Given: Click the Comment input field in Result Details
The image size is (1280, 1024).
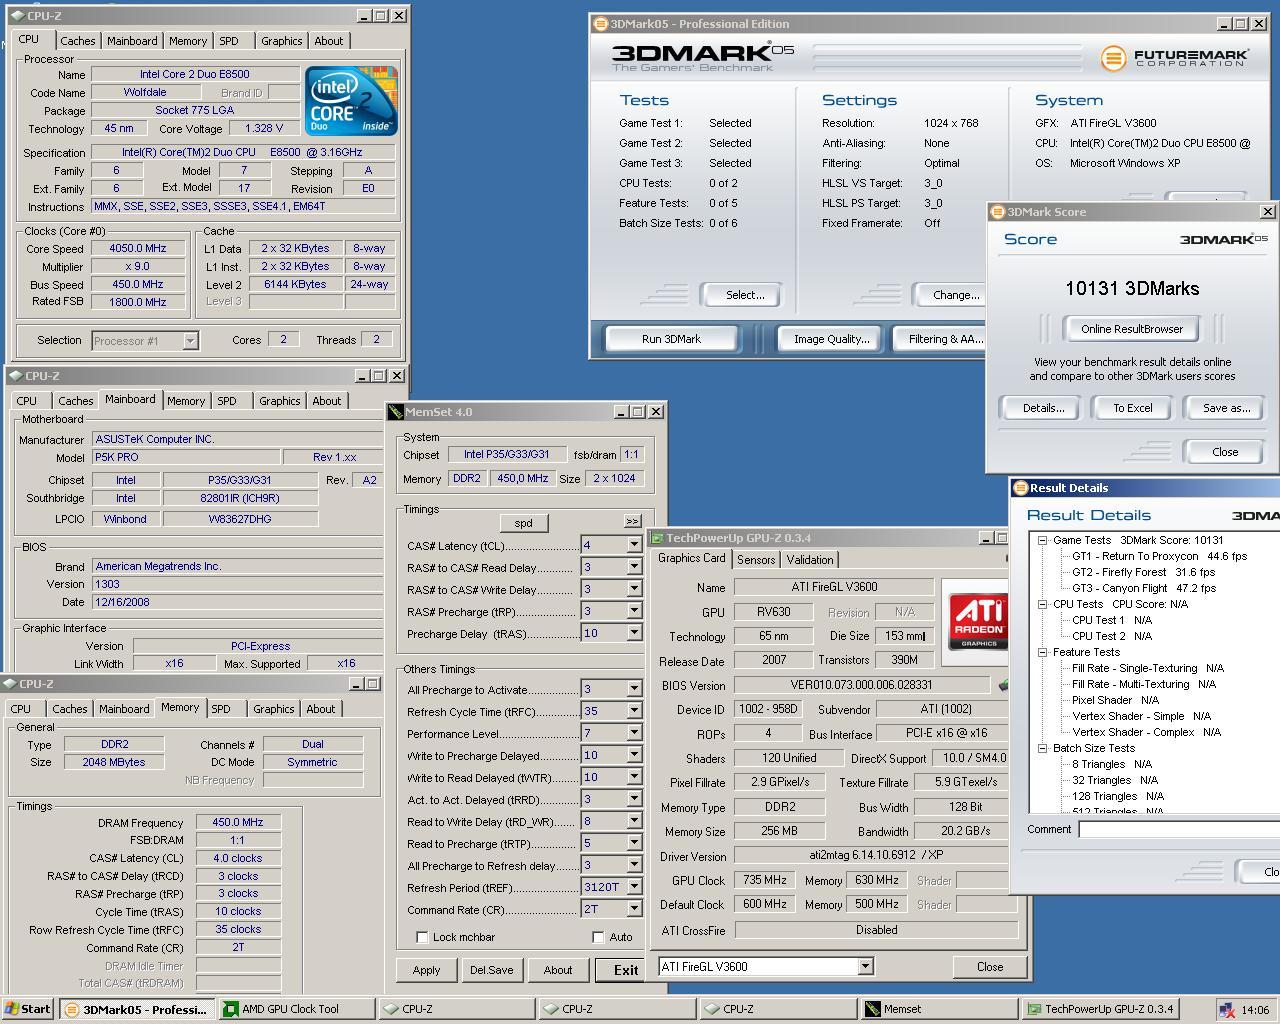Looking at the screenshot, I should [x=1179, y=829].
